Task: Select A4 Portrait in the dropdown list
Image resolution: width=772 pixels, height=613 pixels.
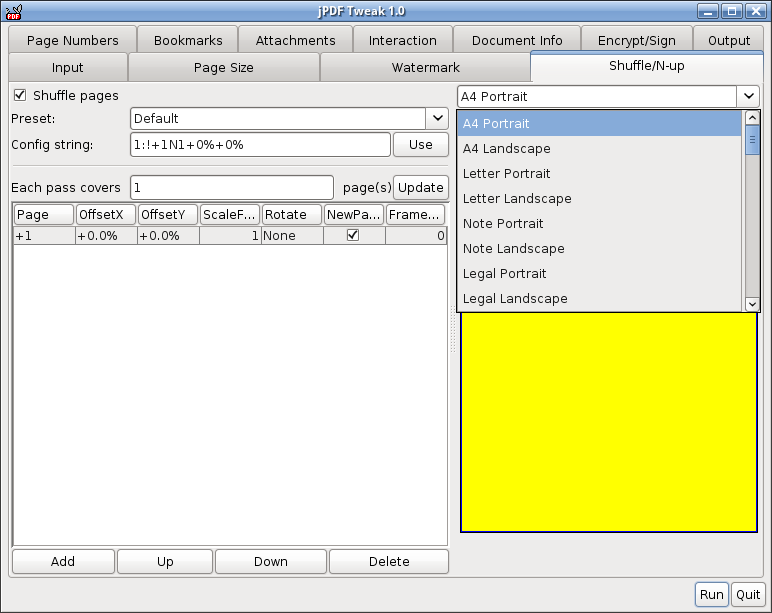Action: [x=599, y=124]
